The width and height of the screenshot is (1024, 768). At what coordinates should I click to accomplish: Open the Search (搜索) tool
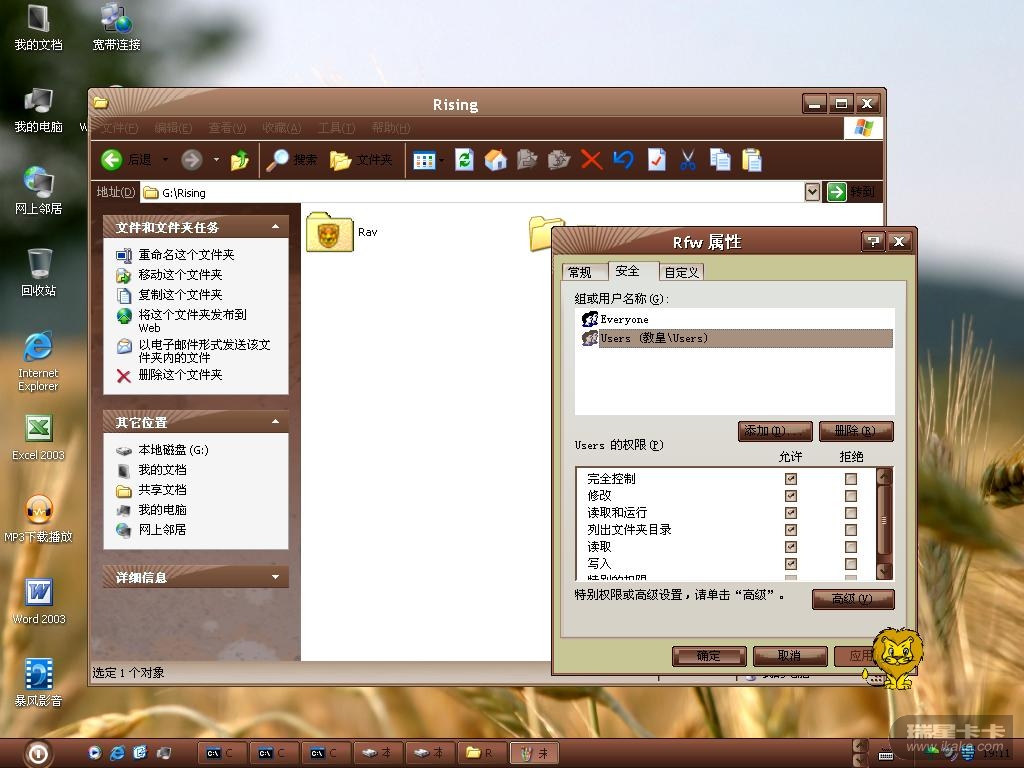click(x=292, y=159)
